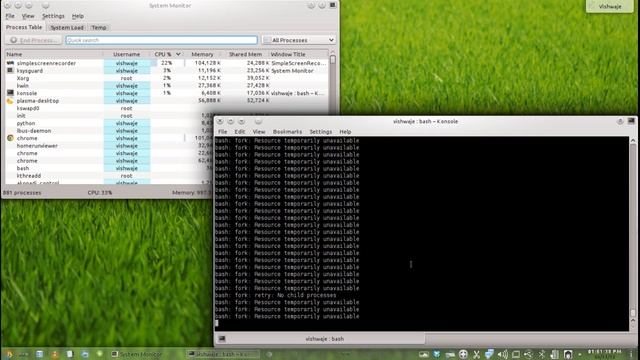
Task: Click the Bluetooth icon in the system tray
Action: [542, 354]
